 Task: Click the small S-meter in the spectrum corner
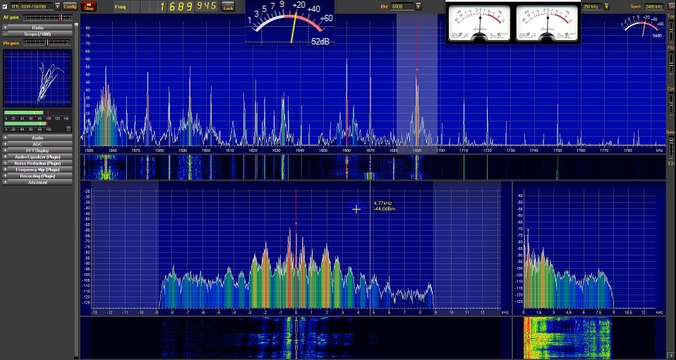(x=643, y=27)
